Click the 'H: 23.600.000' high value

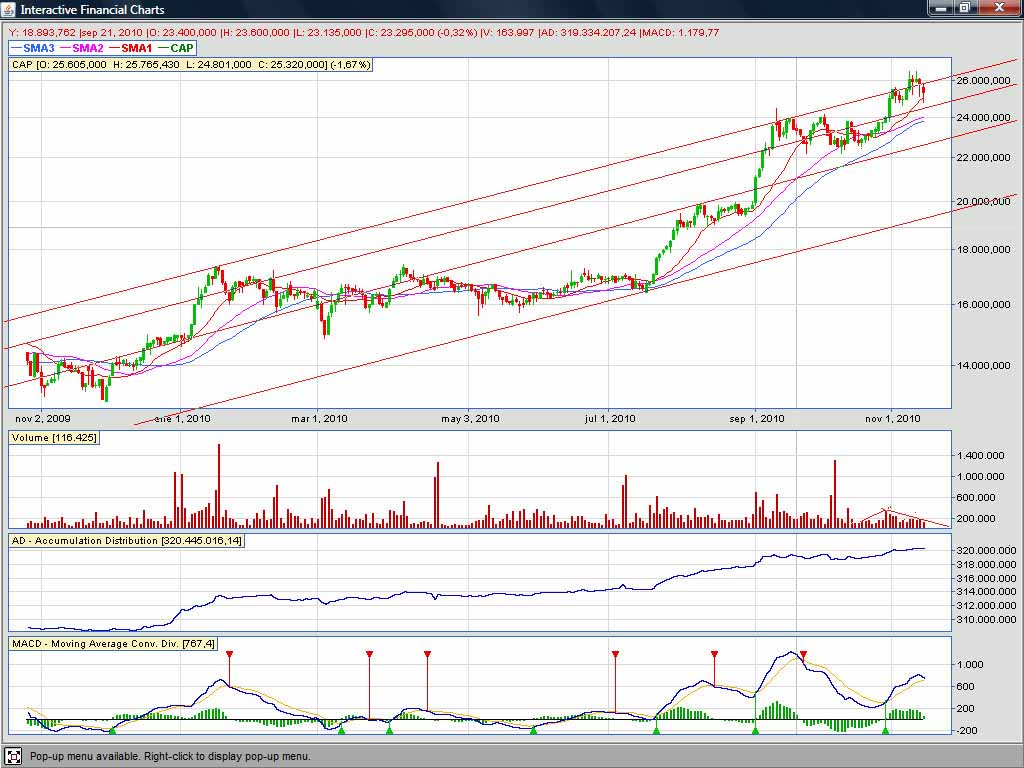(x=257, y=32)
